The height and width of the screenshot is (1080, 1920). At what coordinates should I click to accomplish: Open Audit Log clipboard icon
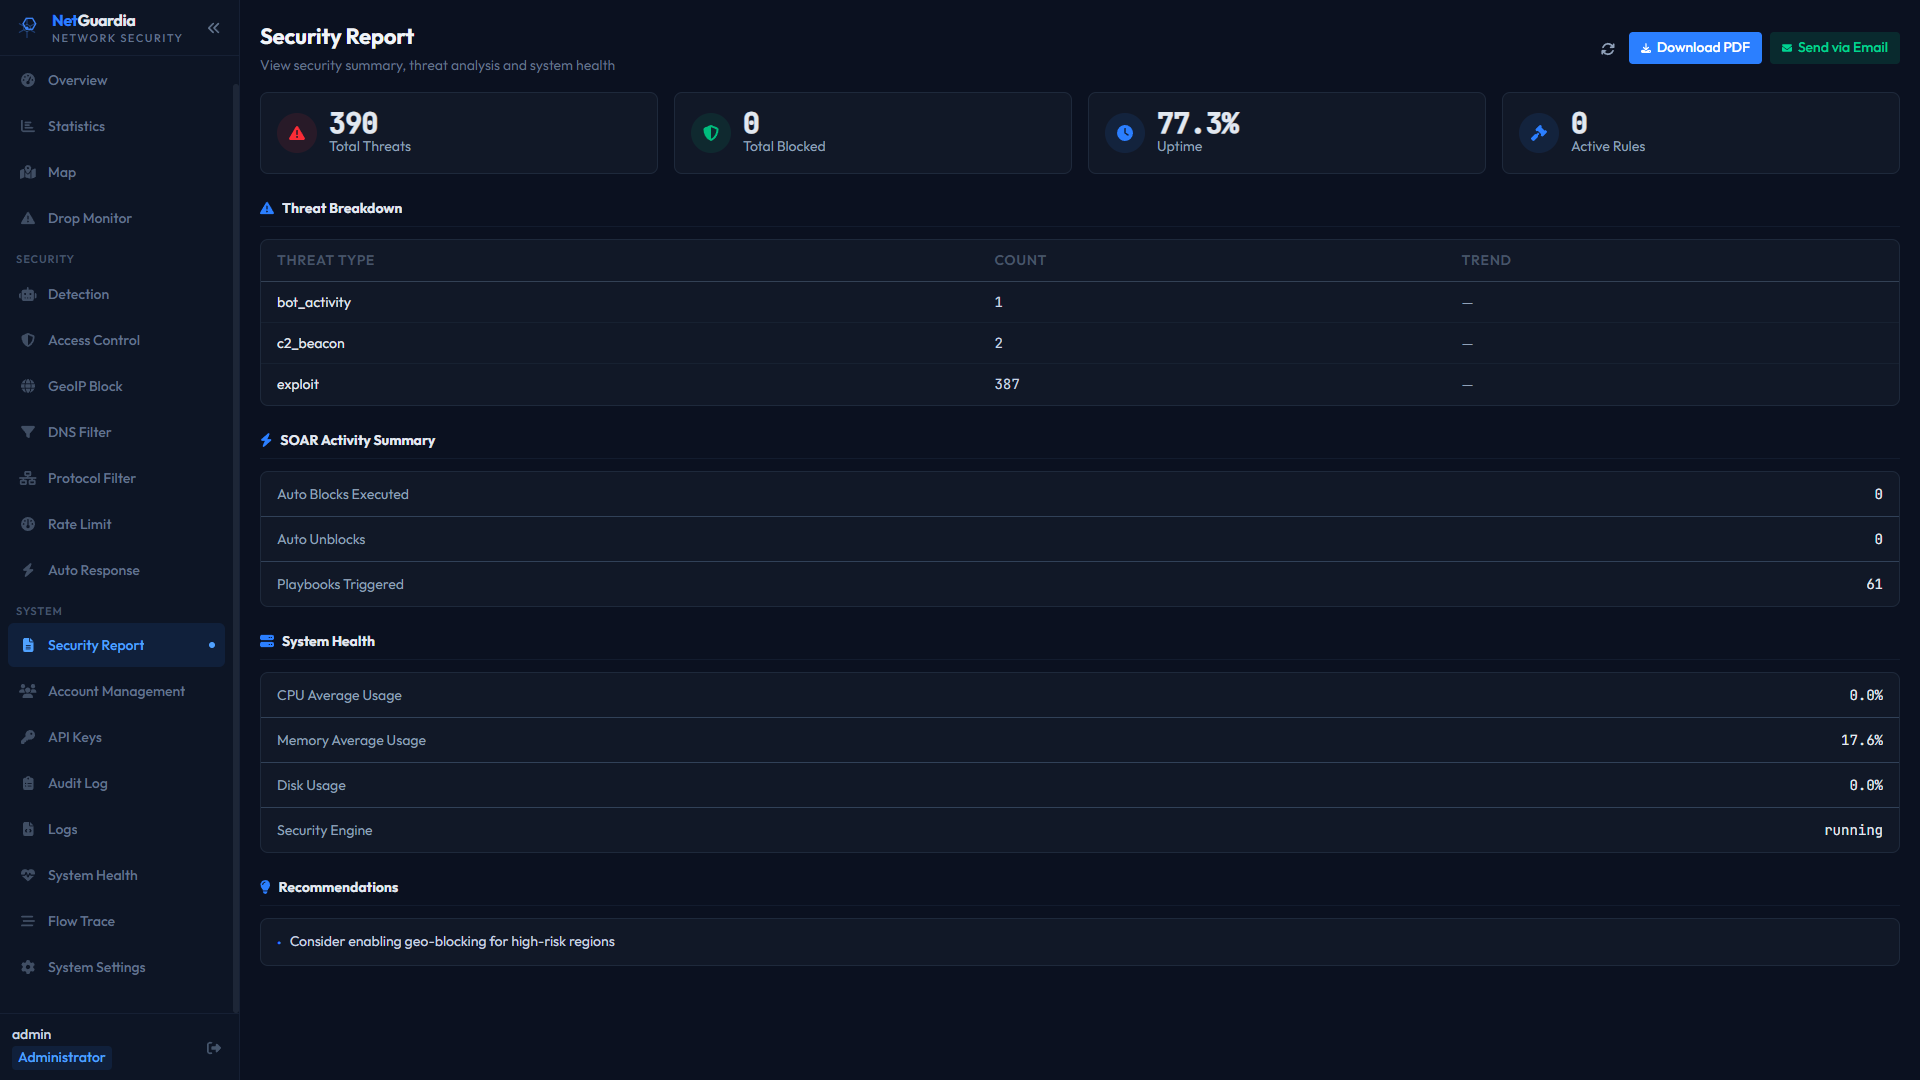(28, 783)
